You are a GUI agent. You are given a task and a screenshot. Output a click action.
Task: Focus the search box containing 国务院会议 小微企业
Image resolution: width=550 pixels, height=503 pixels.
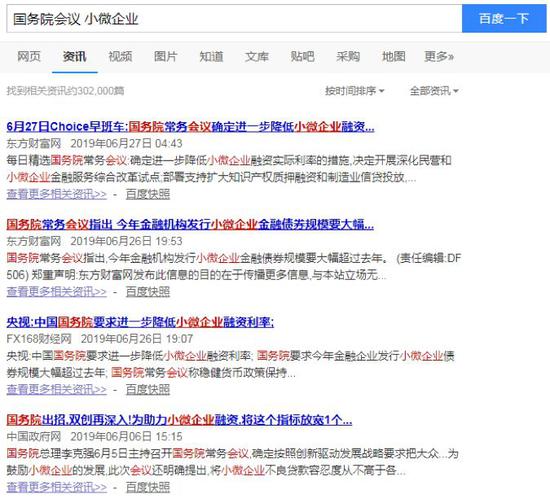point(234,19)
